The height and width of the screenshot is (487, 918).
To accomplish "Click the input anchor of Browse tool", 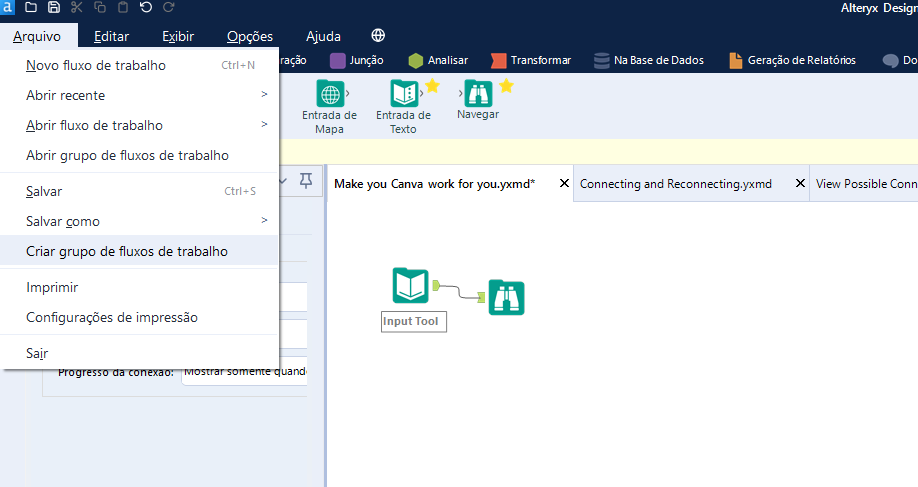I will point(481,298).
